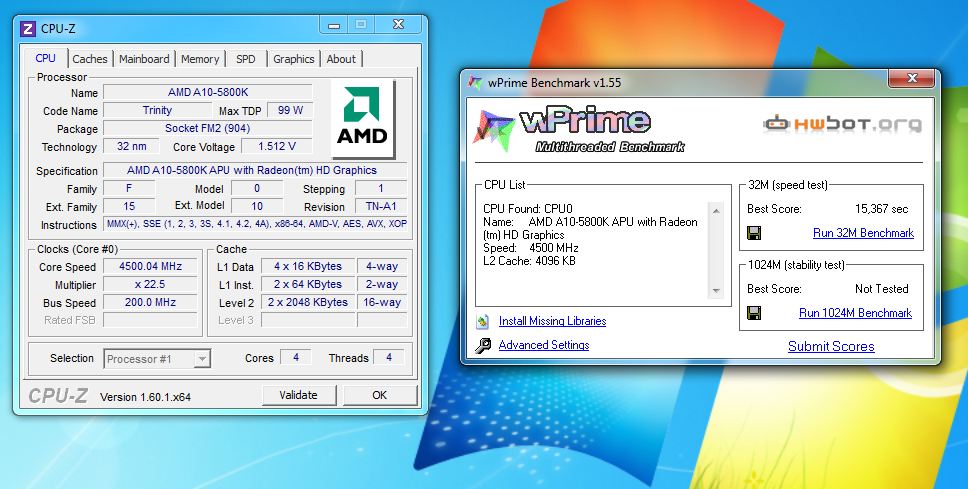Minimize the CPU-Z window
Viewport: 968px width, 489px height.
click(334, 25)
